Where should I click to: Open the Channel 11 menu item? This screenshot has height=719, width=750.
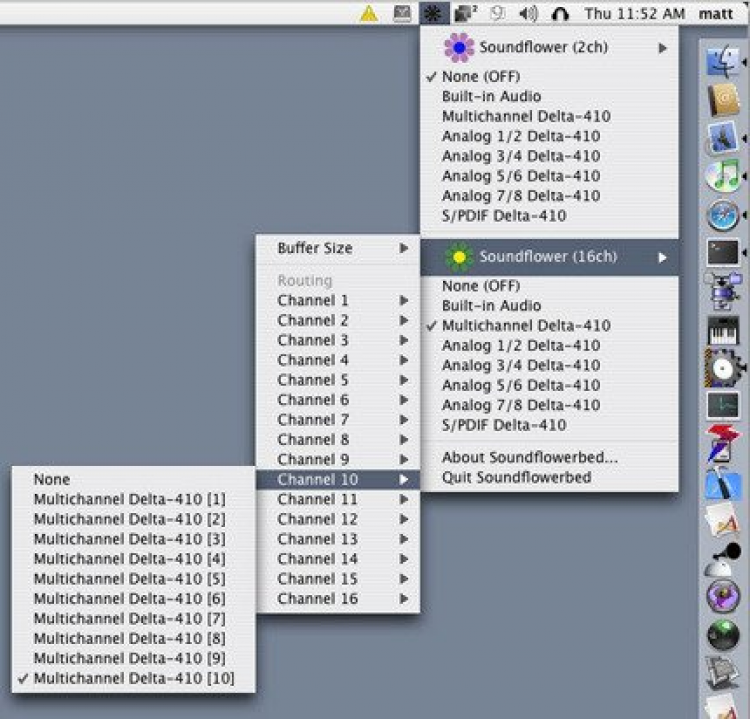pos(338,499)
